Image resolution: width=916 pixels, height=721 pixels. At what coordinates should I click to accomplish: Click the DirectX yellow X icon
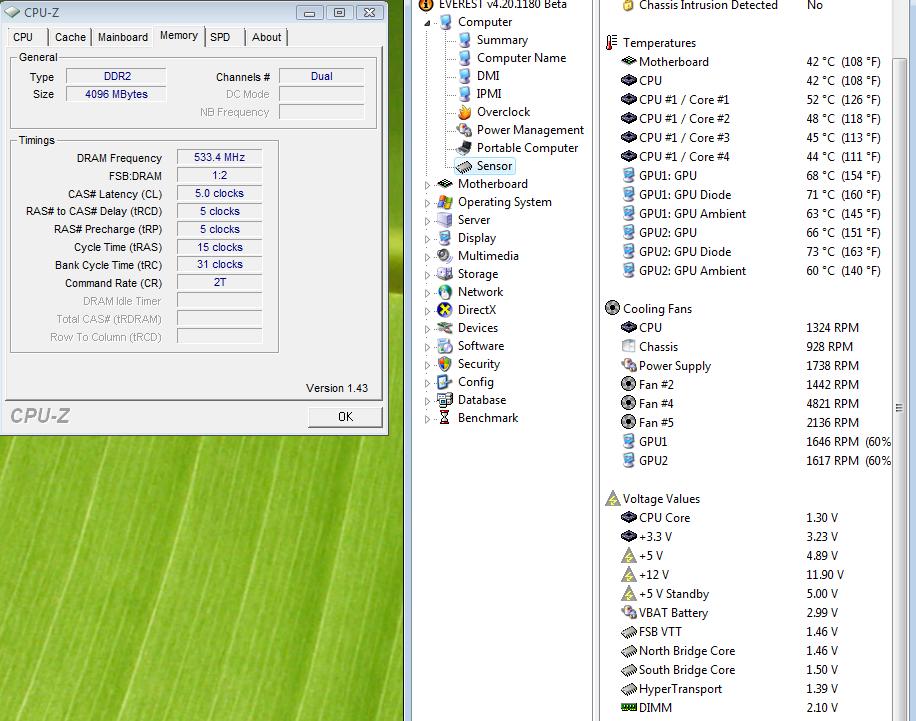click(445, 310)
